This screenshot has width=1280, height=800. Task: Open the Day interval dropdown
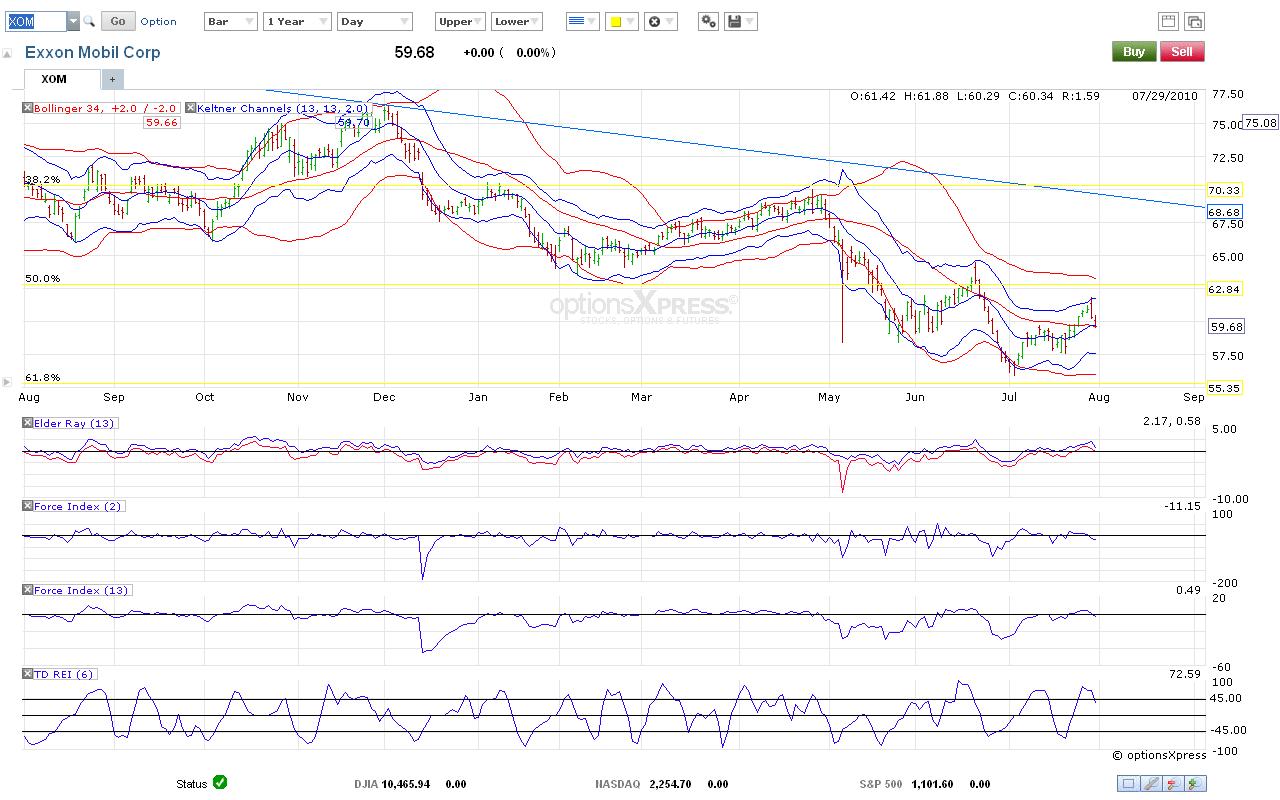pos(375,21)
